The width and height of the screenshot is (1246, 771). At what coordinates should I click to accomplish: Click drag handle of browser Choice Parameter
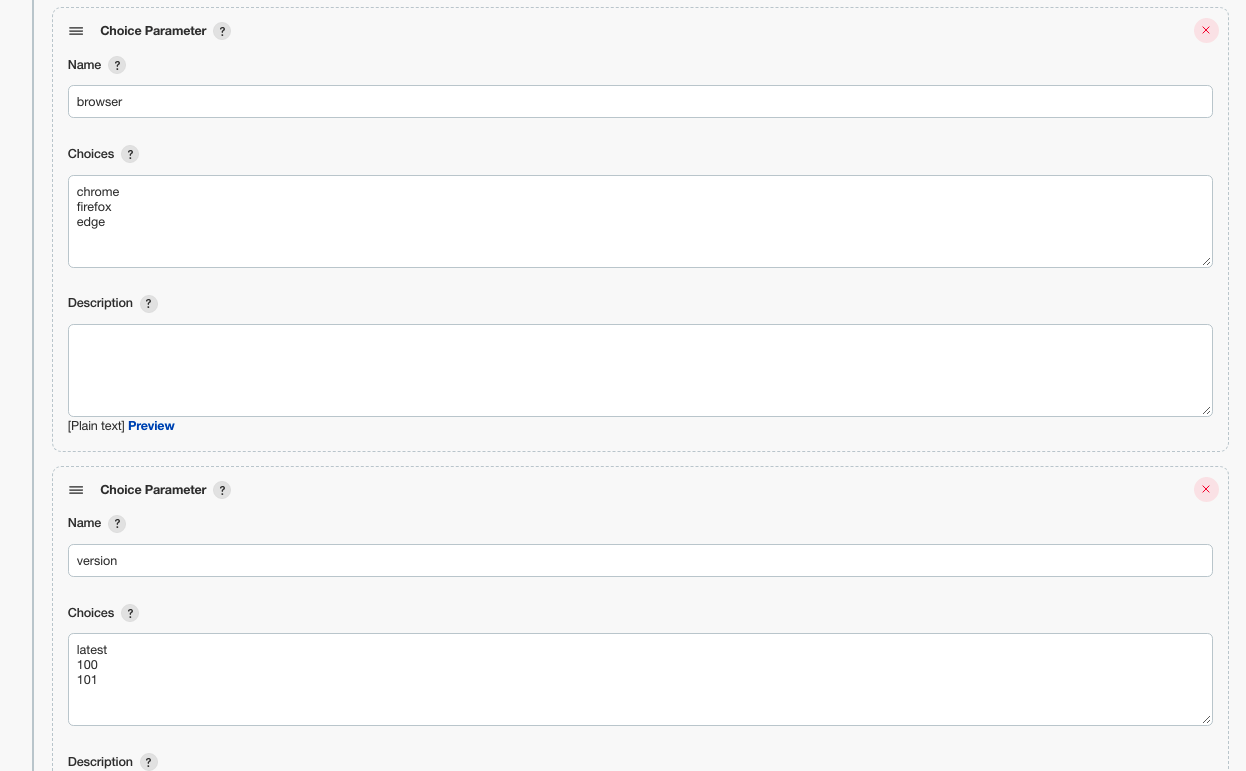[x=76, y=31]
